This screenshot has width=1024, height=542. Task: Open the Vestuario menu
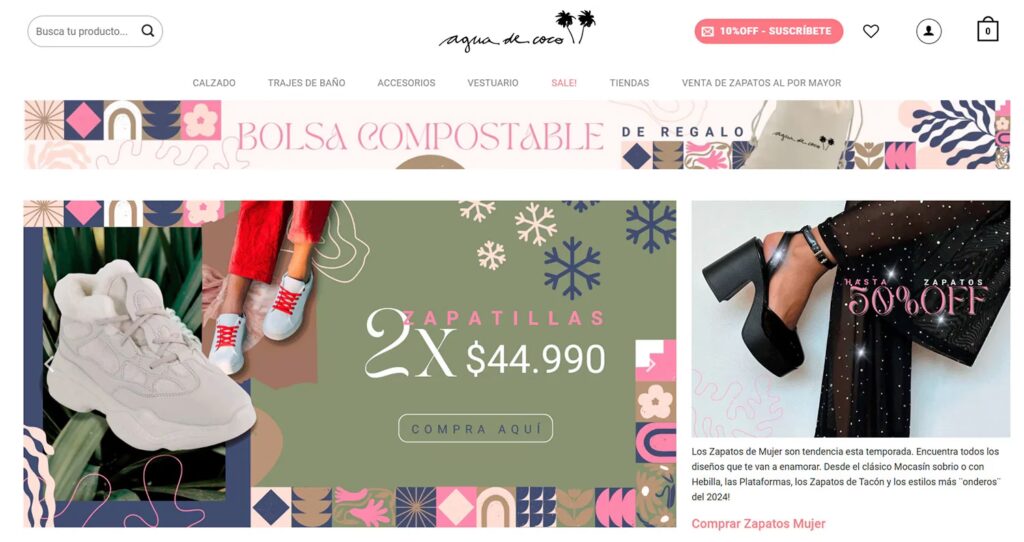click(x=492, y=83)
